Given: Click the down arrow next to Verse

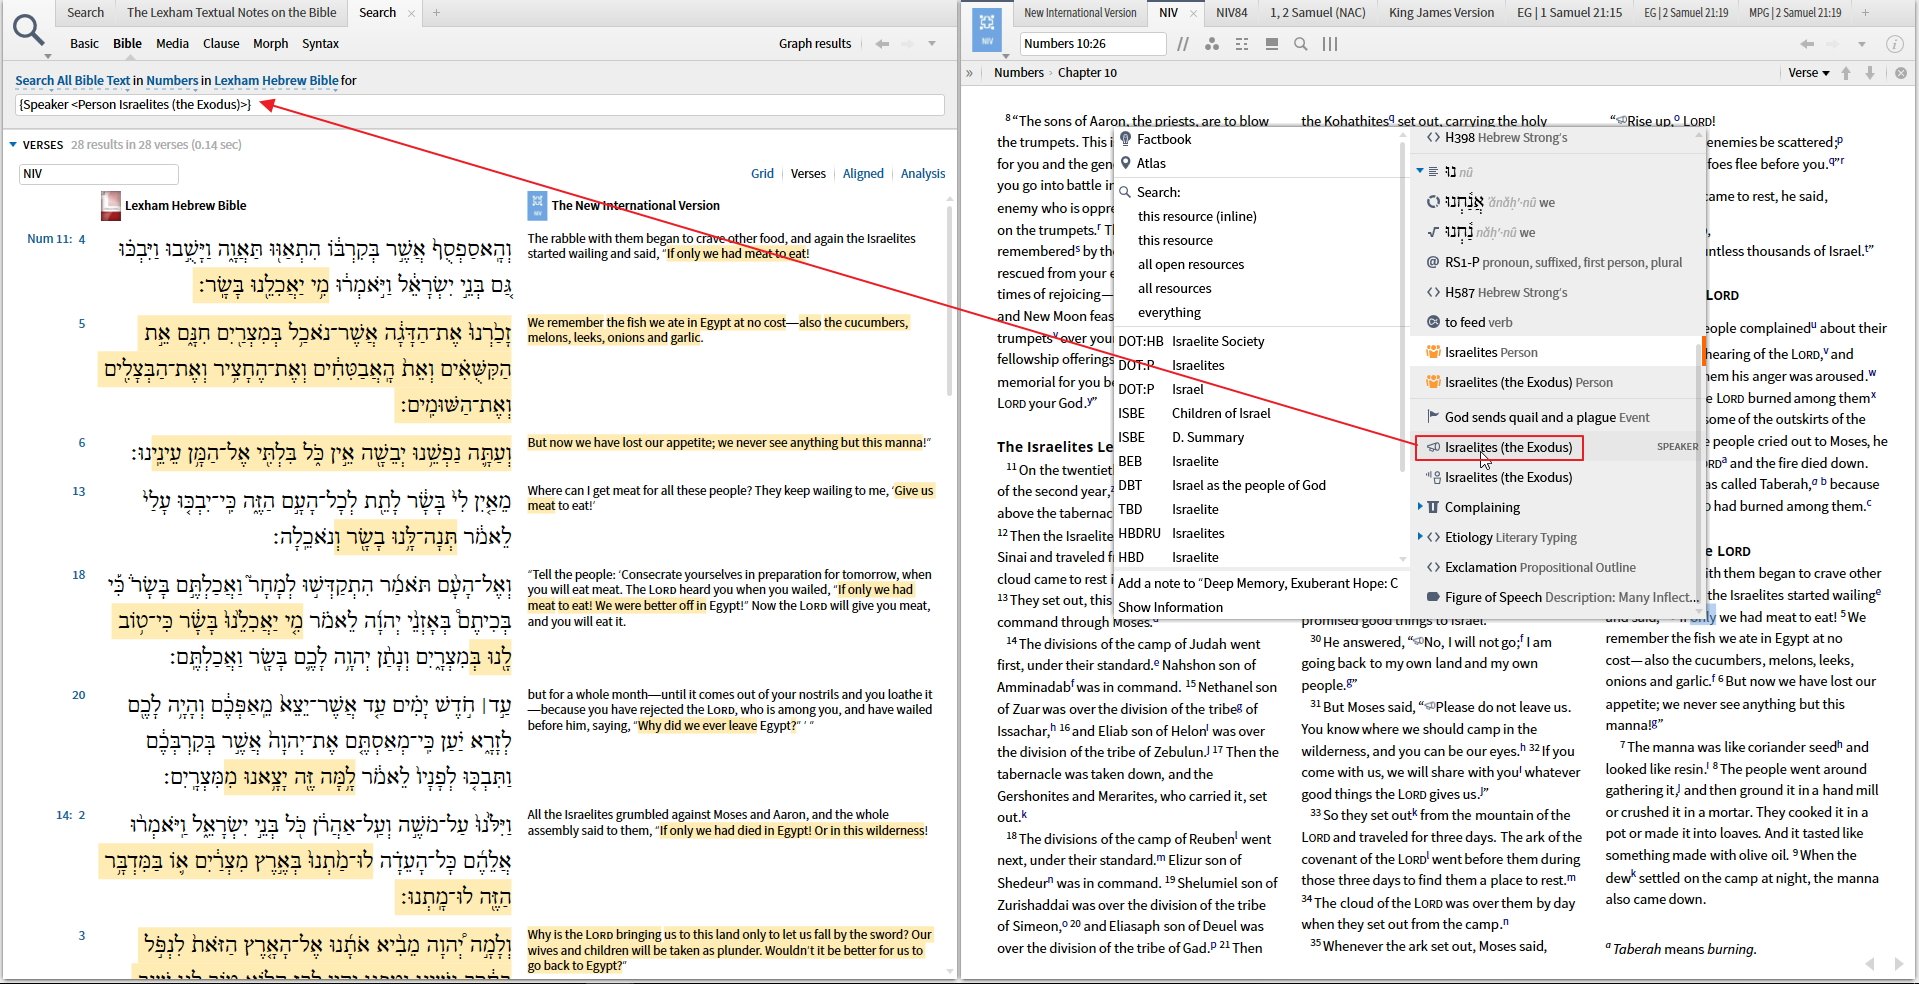Looking at the screenshot, I should tap(1870, 73).
